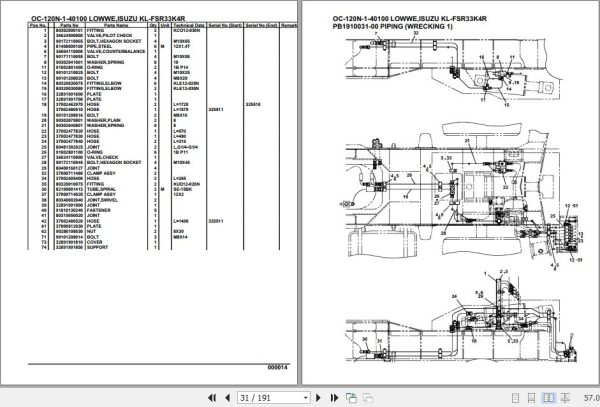This screenshot has width=600, height=407.
Task: Select NUT part name in row 62
Action: point(91,231)
